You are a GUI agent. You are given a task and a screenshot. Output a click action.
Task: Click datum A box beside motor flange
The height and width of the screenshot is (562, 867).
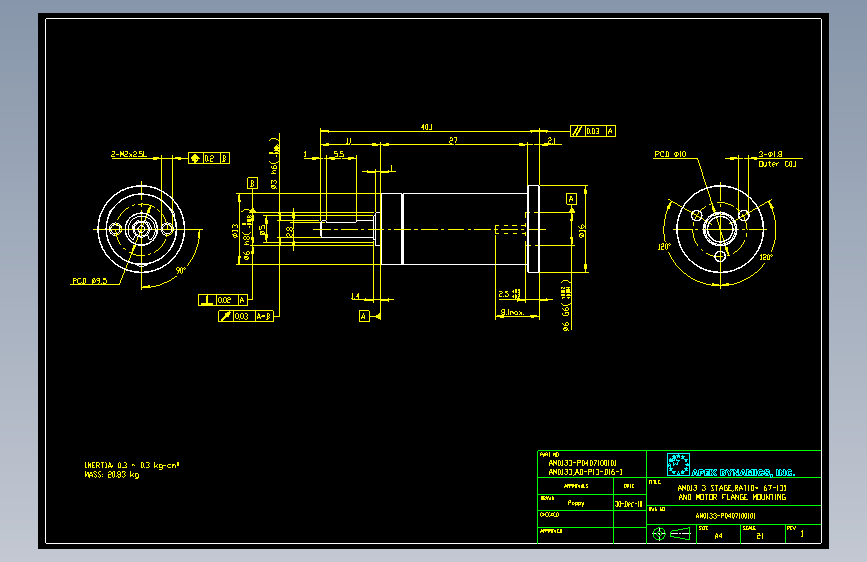pyautogui.click(x=571, y=199)
